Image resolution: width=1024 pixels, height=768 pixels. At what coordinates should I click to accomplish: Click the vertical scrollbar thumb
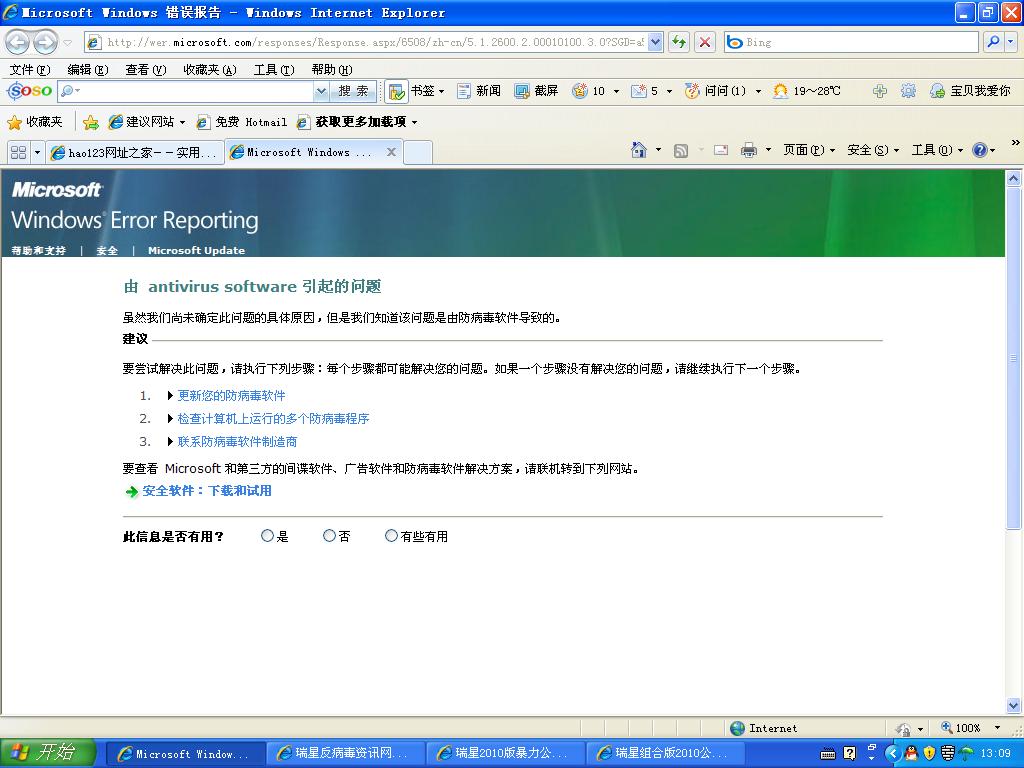[x=1013, y=359]
